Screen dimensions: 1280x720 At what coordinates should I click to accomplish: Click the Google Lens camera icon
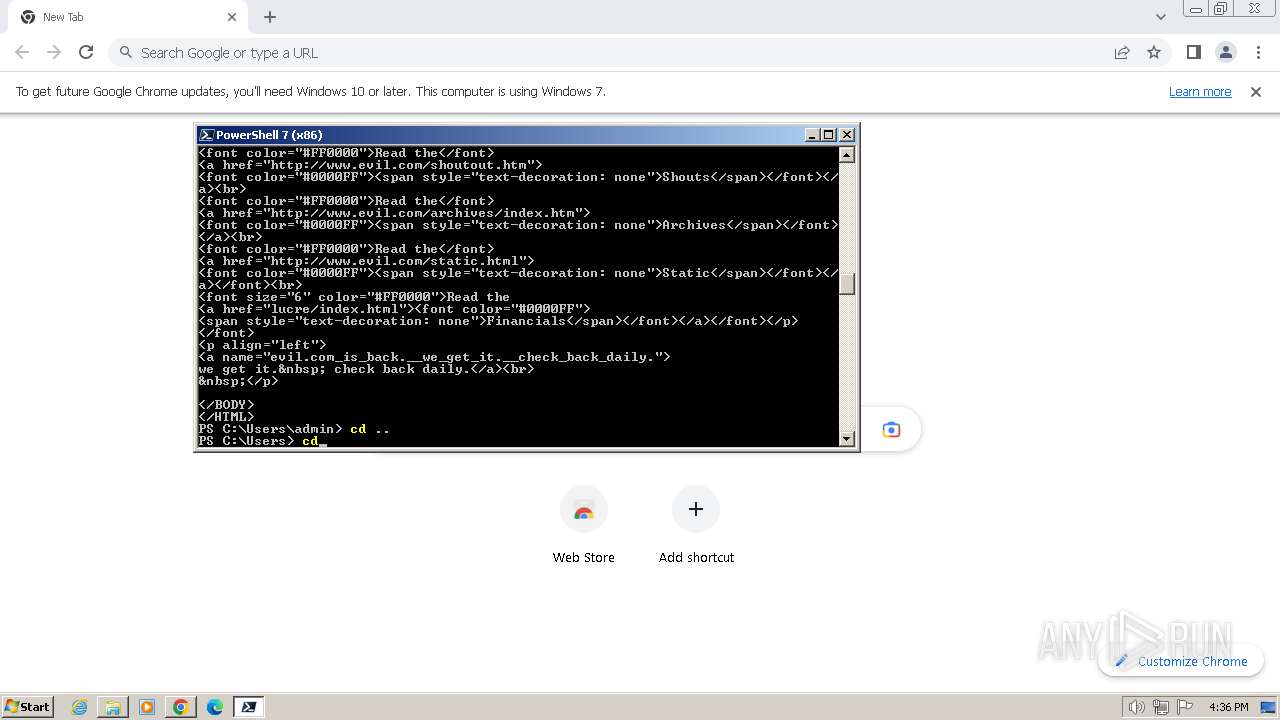coord(891,429)
